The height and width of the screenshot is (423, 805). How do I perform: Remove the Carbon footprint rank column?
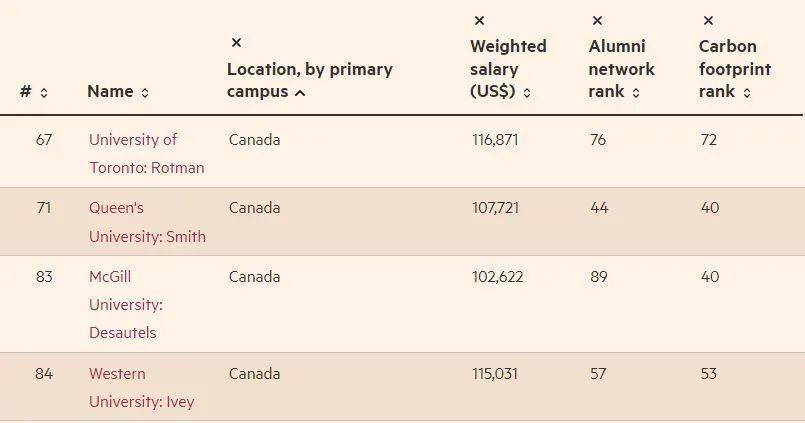point(708,21)
